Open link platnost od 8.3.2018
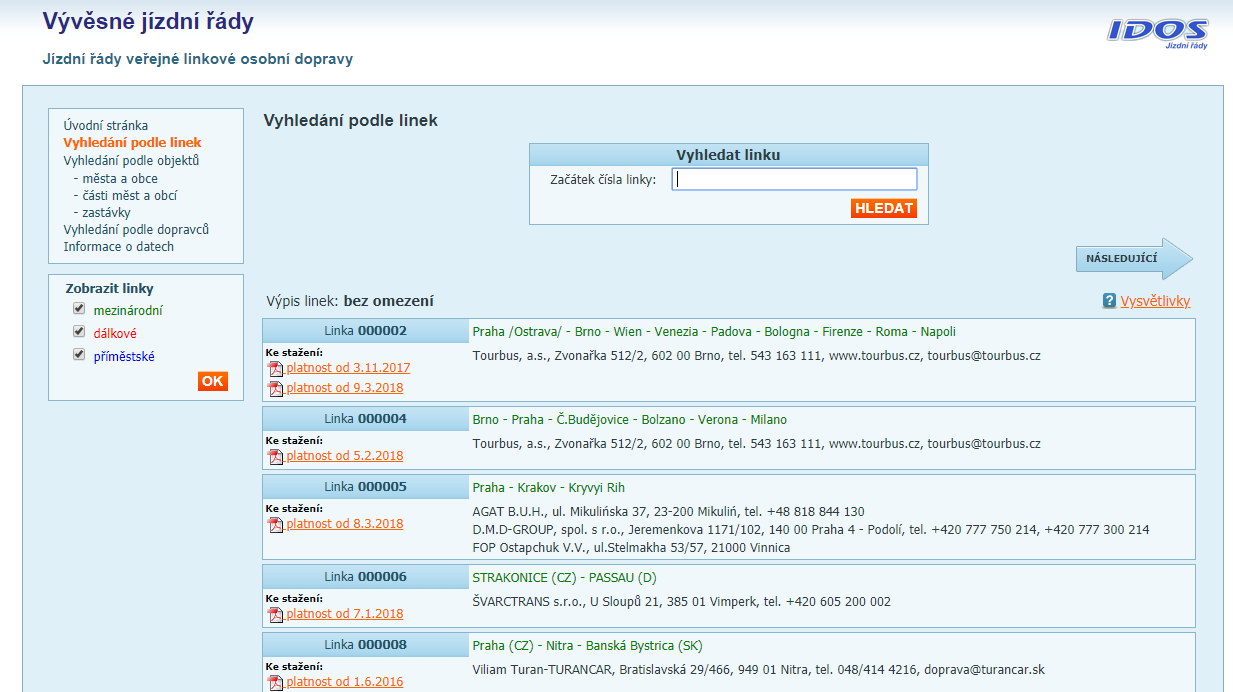 [345, 524]
